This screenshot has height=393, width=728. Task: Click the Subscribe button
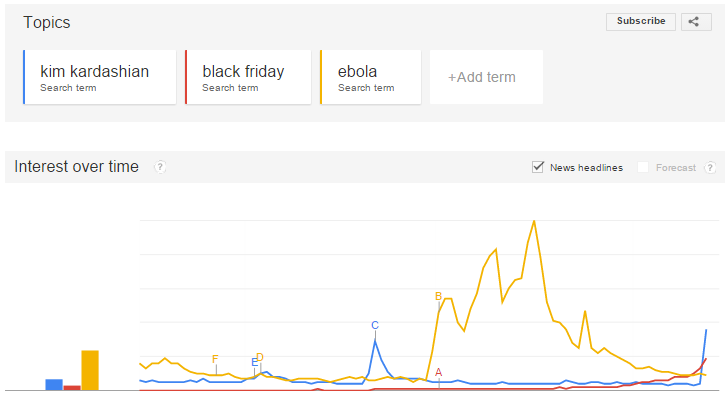click(x=641, y=21)
